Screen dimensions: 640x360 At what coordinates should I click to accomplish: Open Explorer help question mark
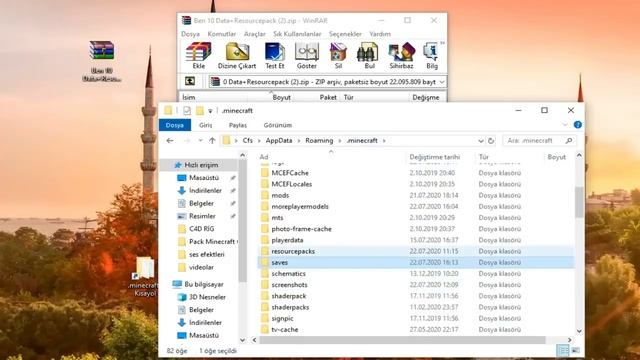578,125
